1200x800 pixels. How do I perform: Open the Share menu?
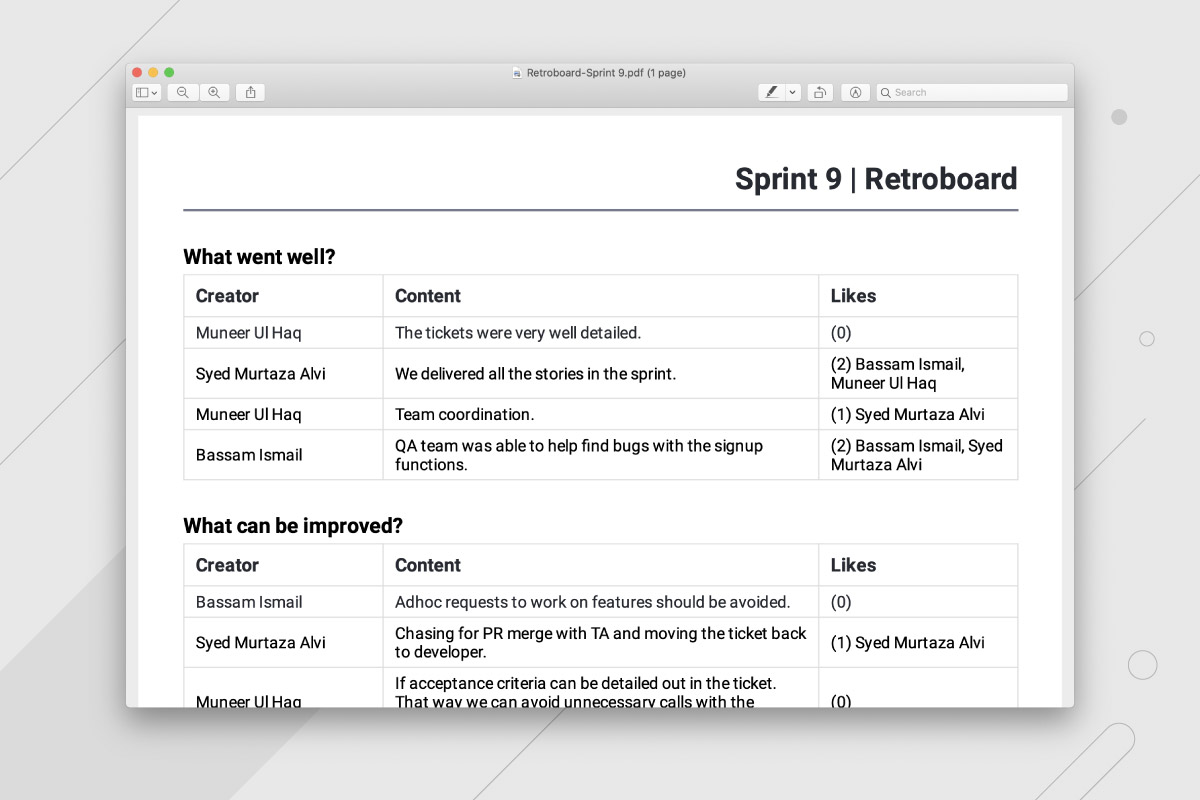point(250,92)
